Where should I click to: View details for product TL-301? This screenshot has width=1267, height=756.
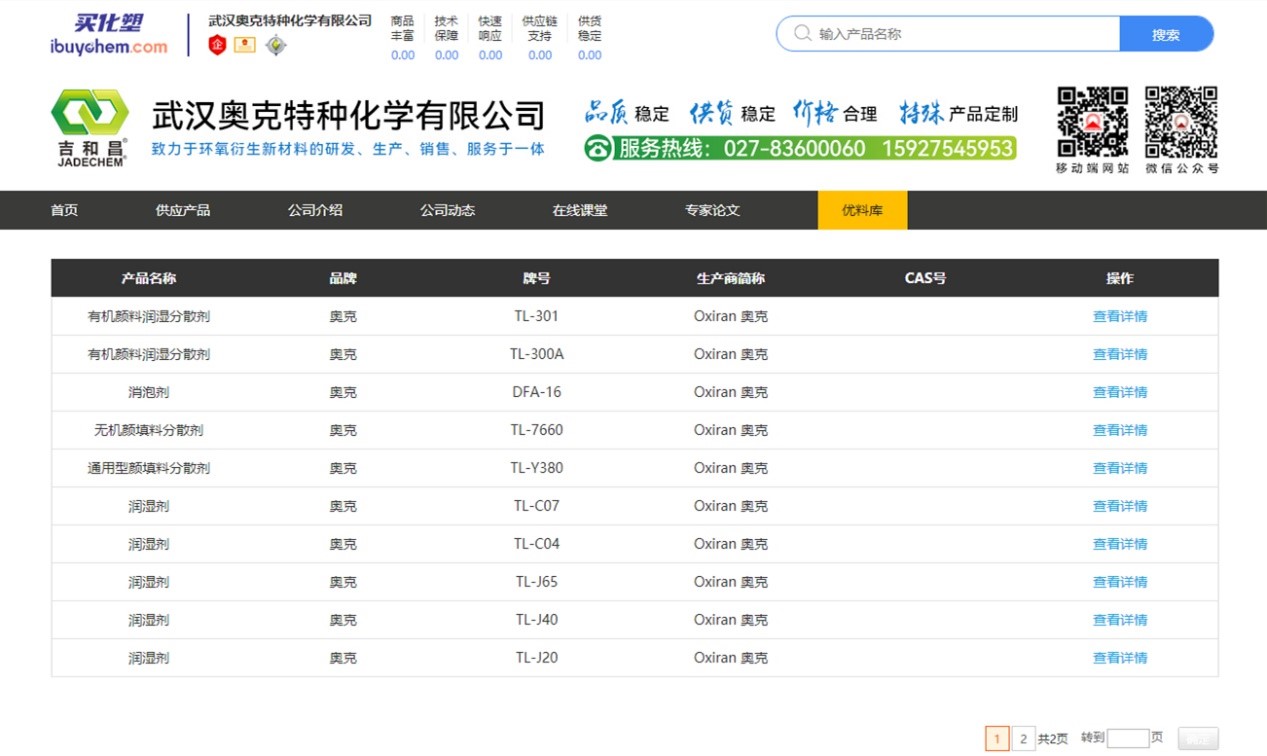click(x=1119, y=316)
